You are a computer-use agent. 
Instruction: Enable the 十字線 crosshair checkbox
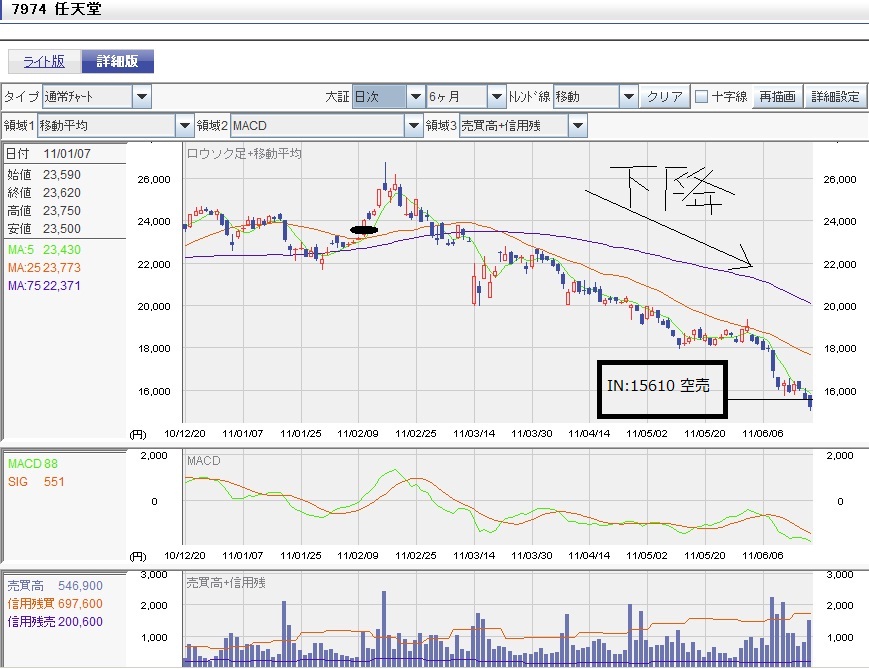[x=701, y=97]
